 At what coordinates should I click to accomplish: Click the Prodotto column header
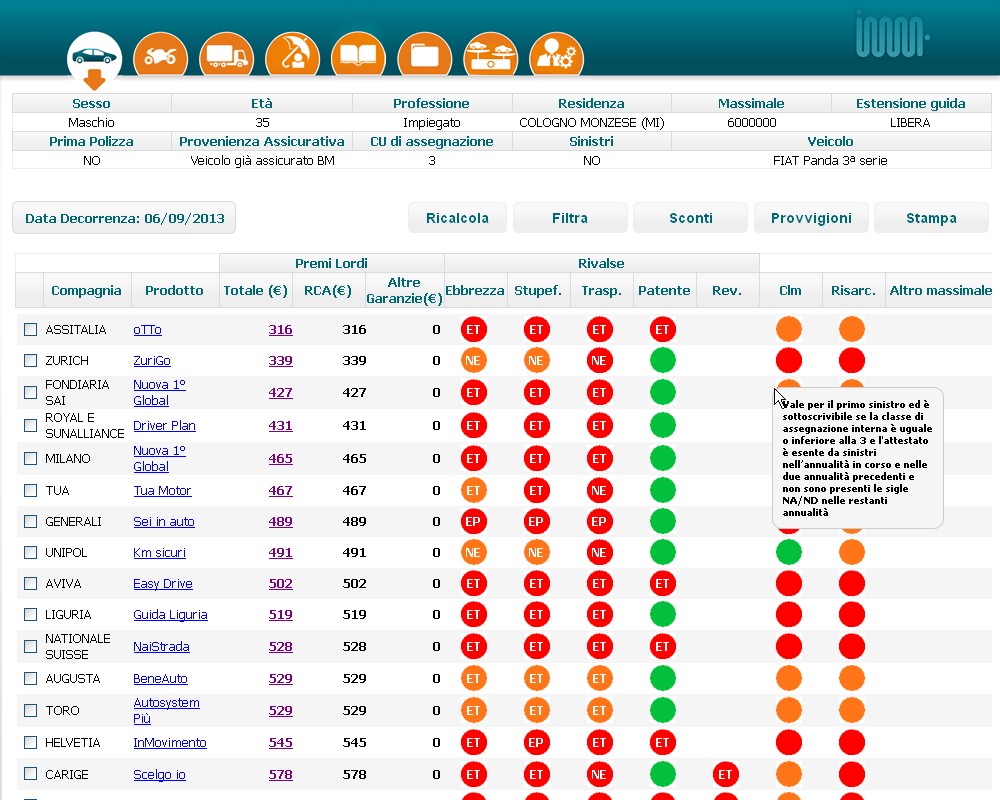pyautogui.click(x=174, y=290)
